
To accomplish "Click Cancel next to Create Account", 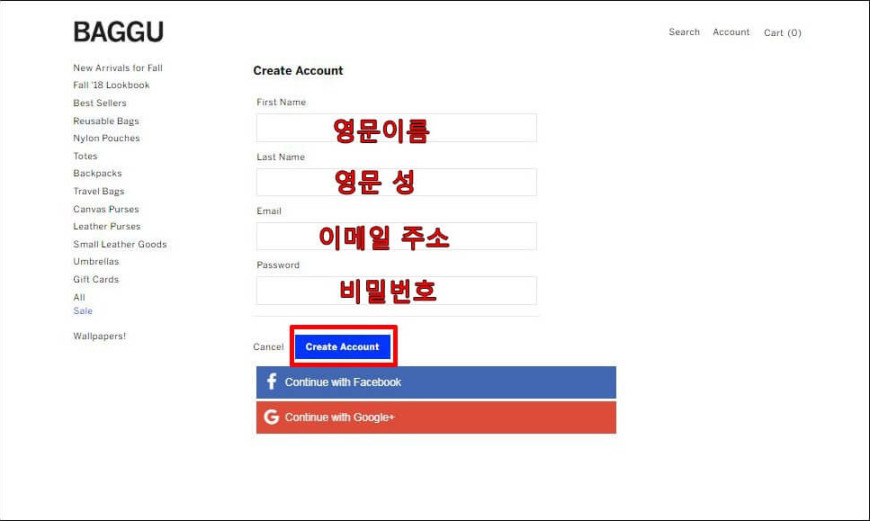I will 268,347.
